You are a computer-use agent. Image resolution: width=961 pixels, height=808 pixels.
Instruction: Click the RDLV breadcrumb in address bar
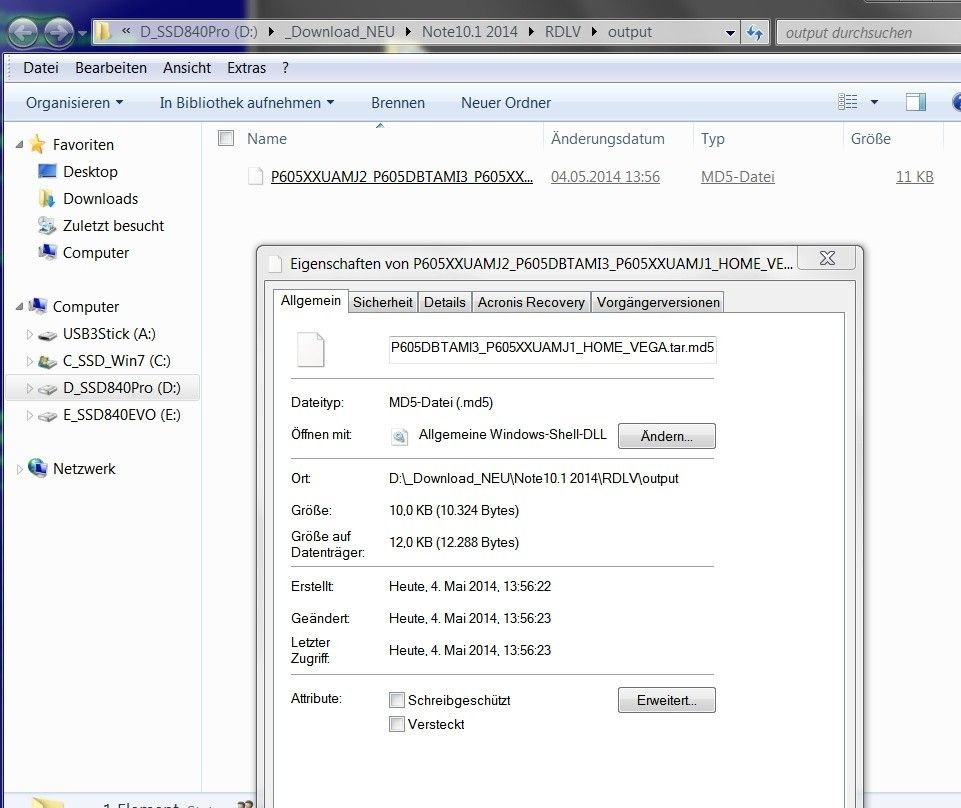click(563, 32)
